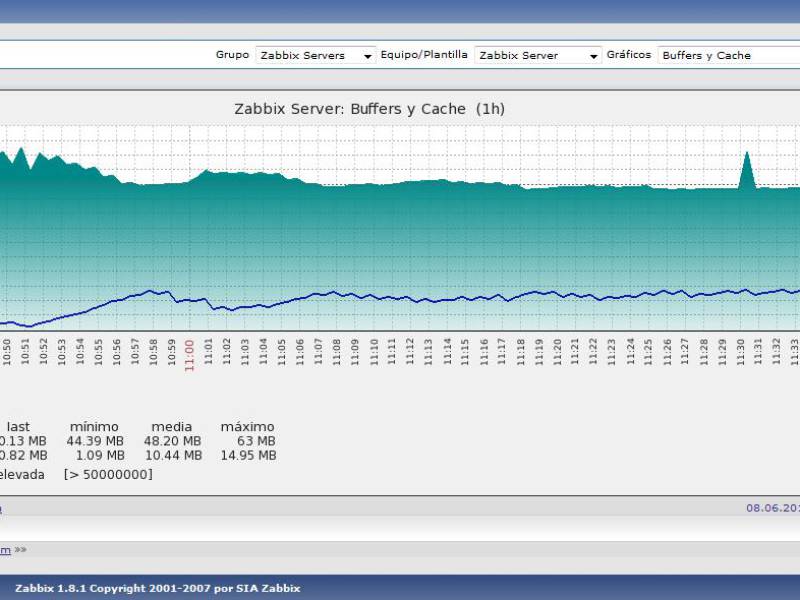
Task: Click the media column header in legend
Action: [x=171, y=427]
